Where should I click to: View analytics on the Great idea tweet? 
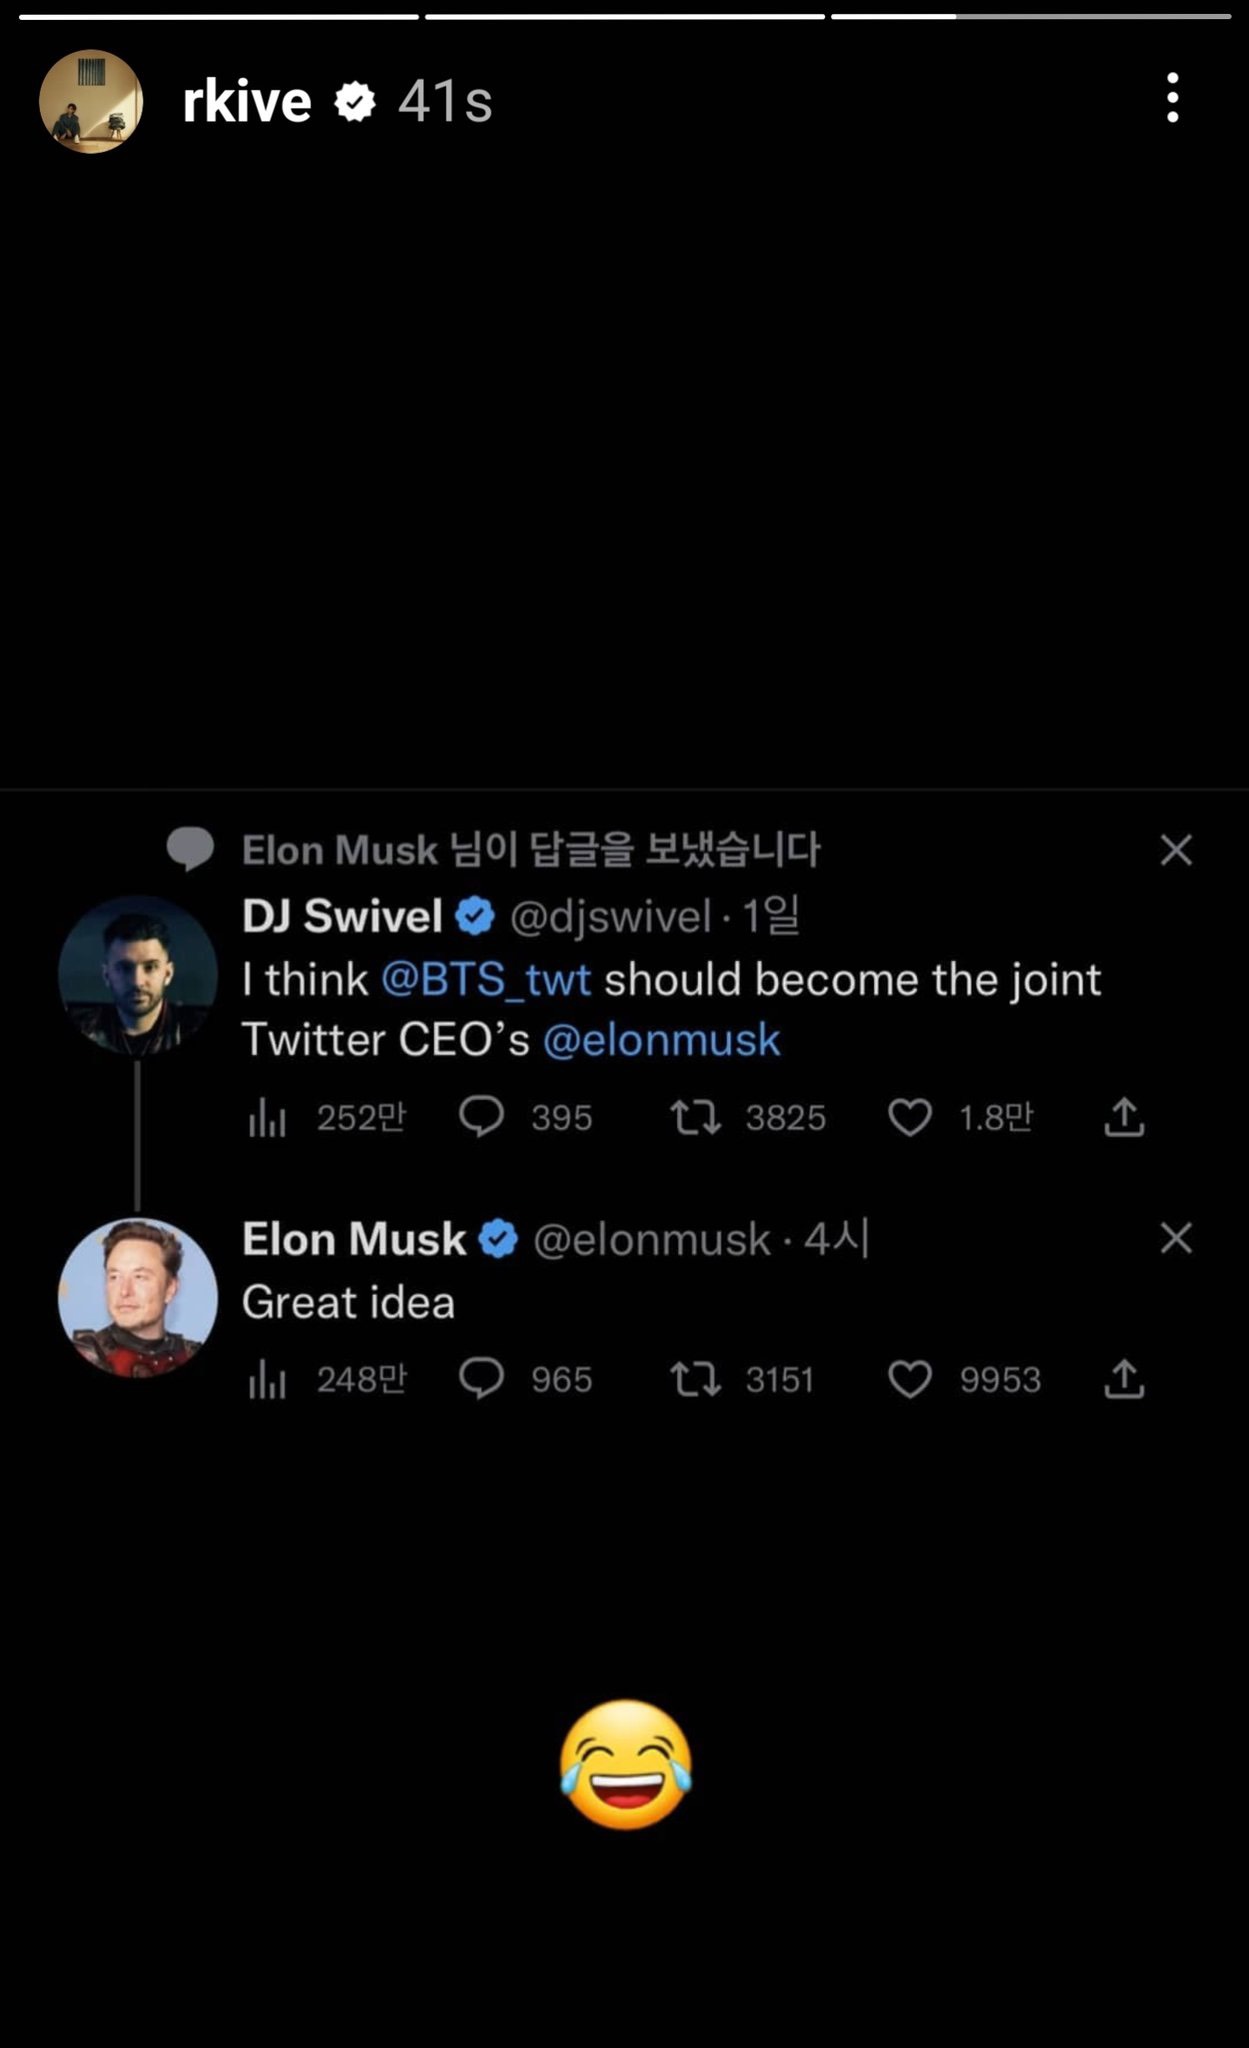pos(267,1380)
